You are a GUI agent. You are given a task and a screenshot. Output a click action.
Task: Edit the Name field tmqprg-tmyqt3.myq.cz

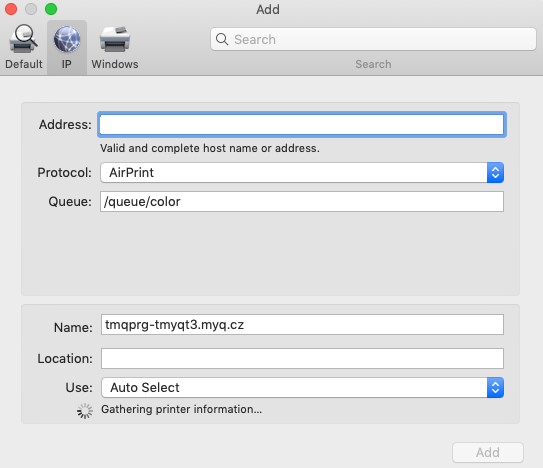click(302, 325)
